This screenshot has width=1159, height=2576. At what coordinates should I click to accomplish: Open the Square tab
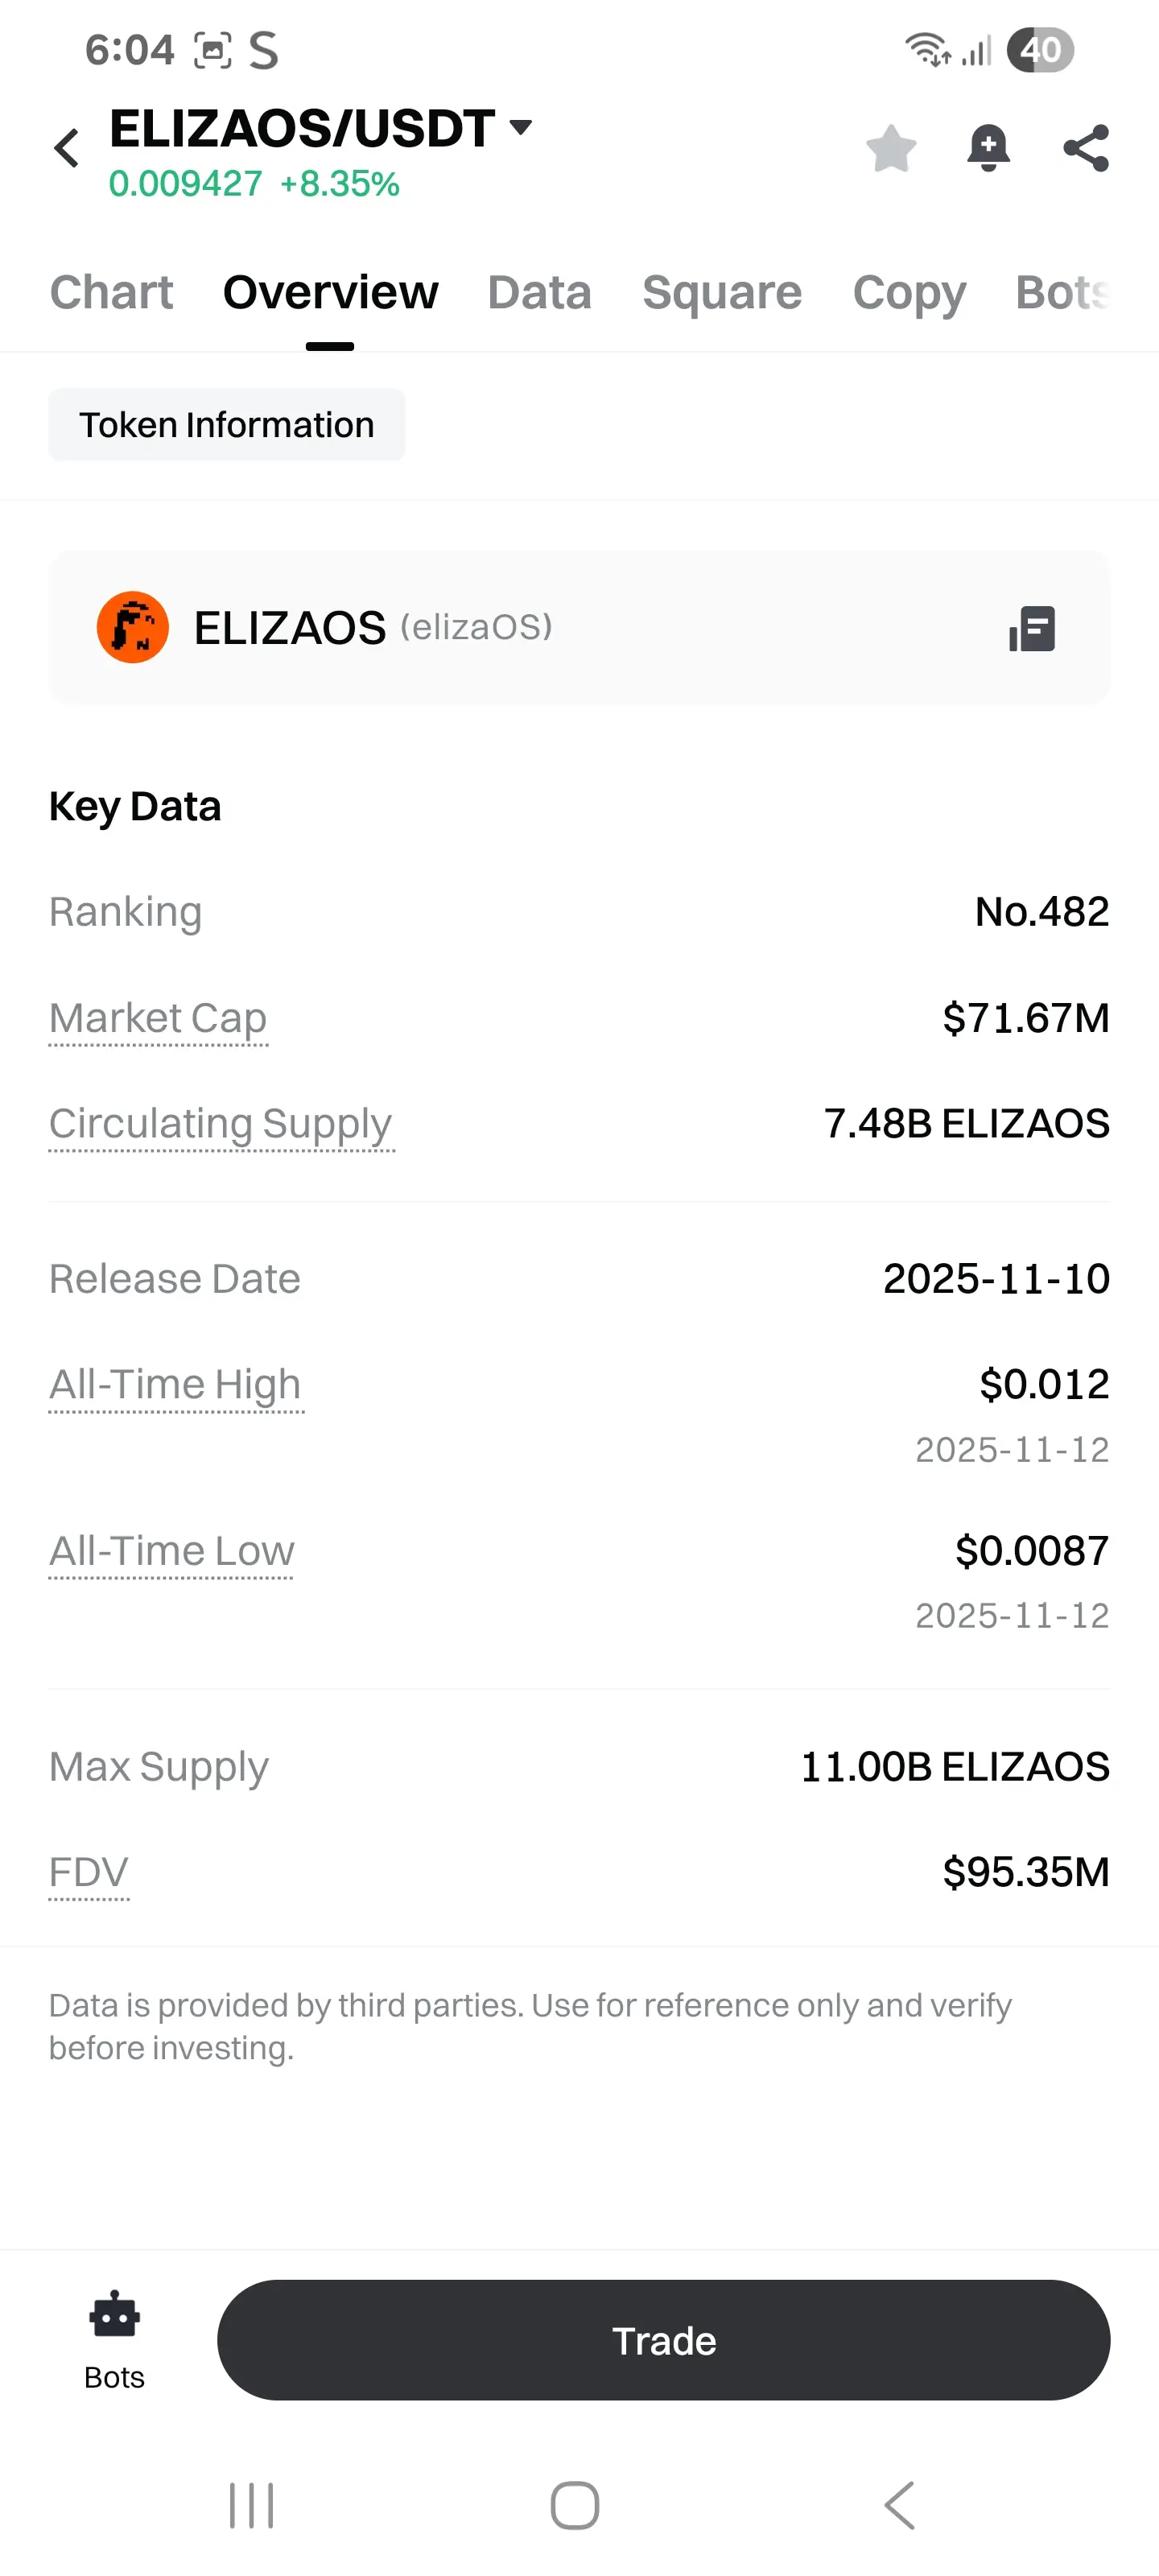click(x=721, y=293)
